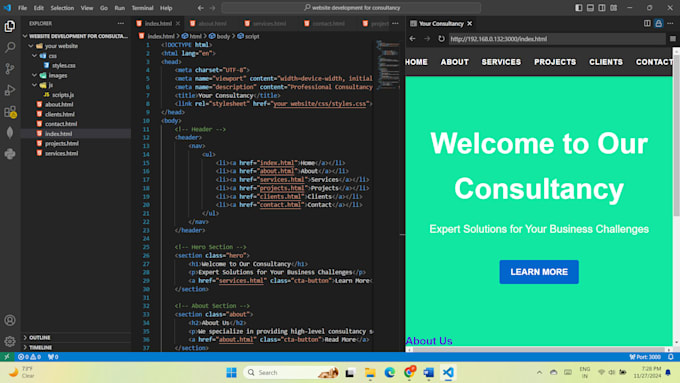680x383 pixels.
Task: Open Microsoft Edge from taskbar
Action: (x=389, y=373)
